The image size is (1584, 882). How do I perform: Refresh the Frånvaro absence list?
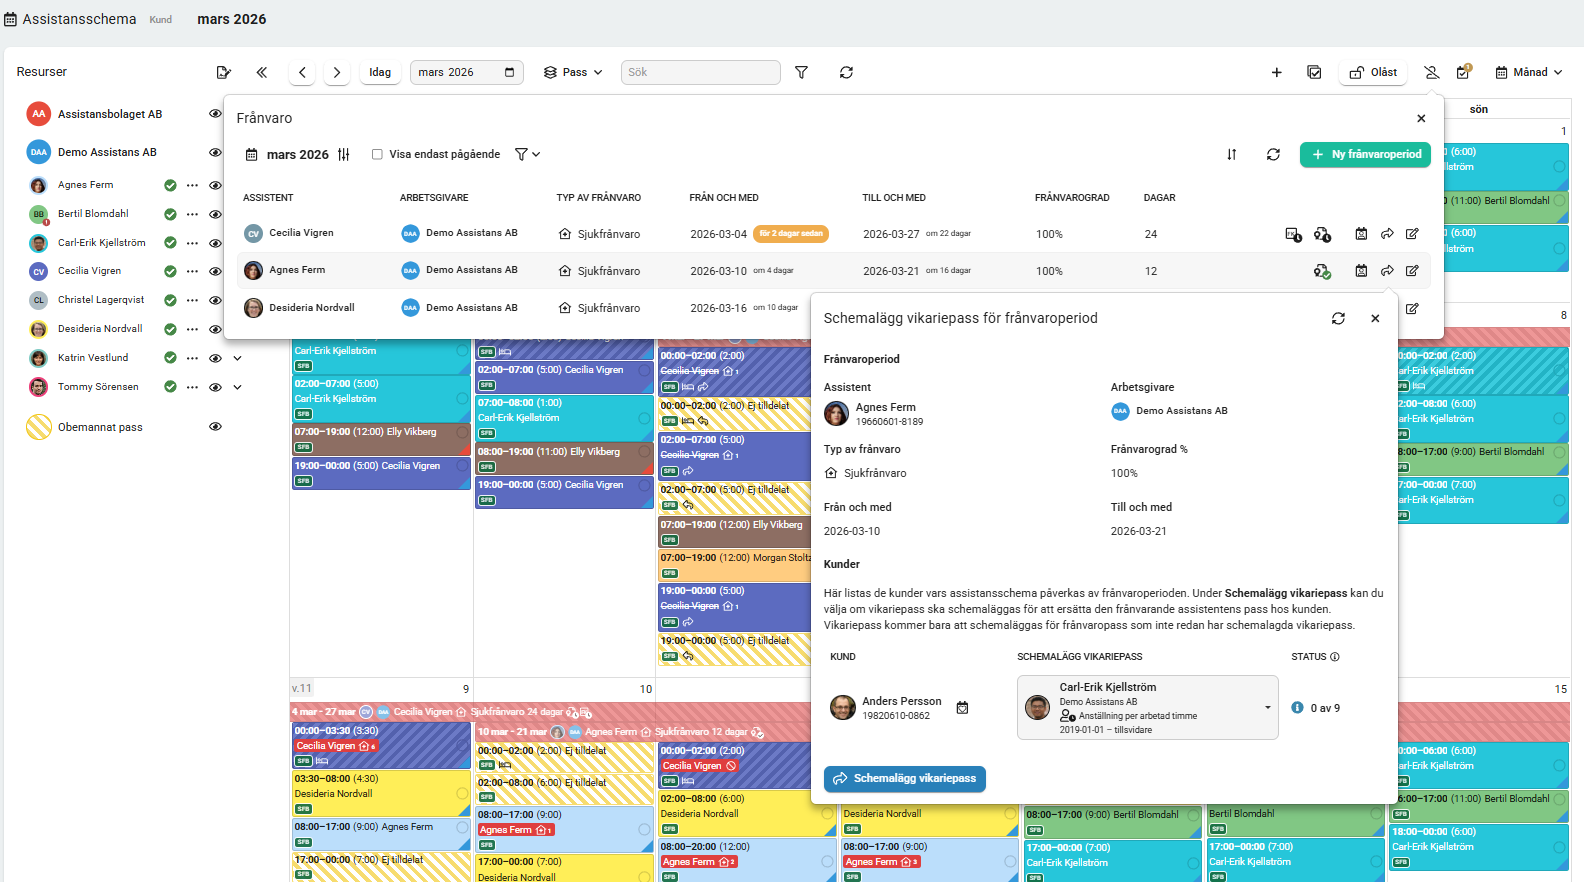pos(1273,154)
